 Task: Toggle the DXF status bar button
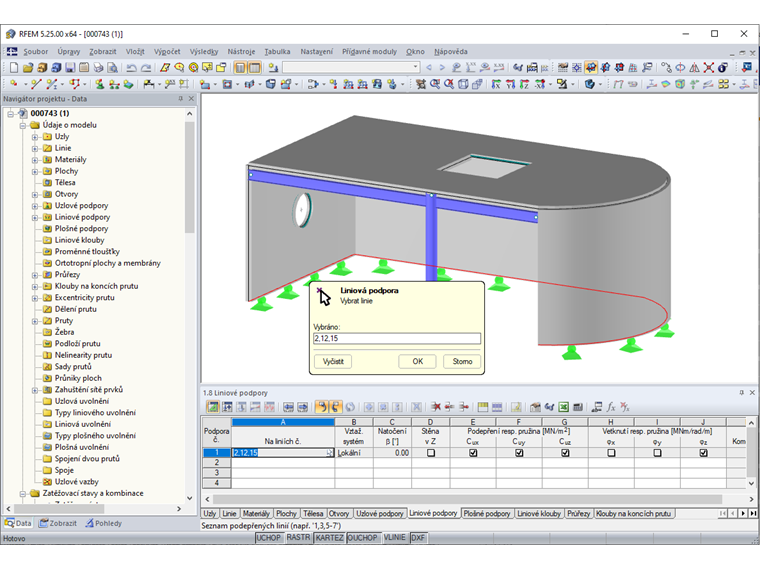coord(418,538)
